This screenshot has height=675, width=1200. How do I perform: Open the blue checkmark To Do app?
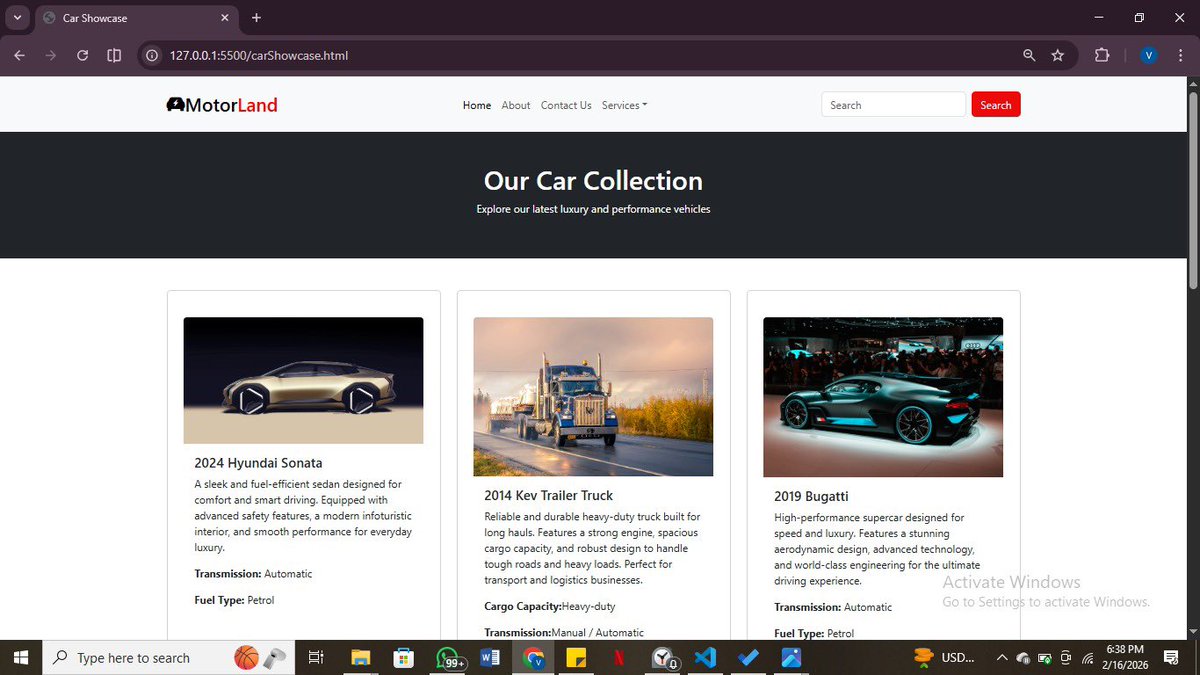click(x=748, y=658)
